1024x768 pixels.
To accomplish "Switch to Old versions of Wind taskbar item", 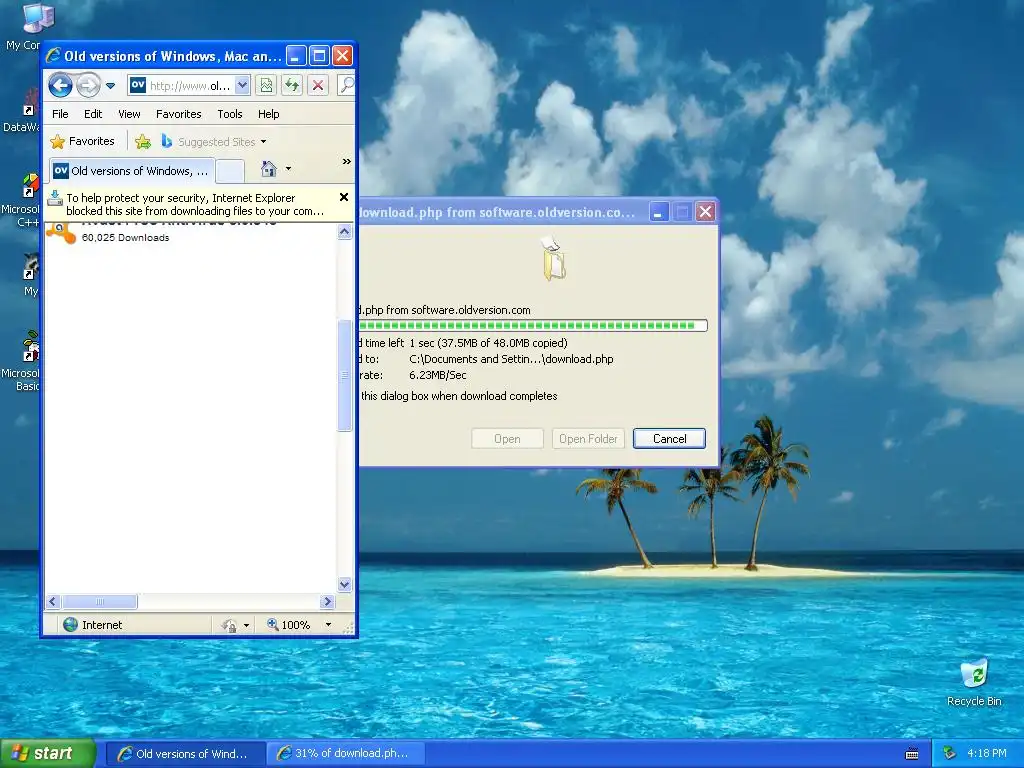I will 185,754.
